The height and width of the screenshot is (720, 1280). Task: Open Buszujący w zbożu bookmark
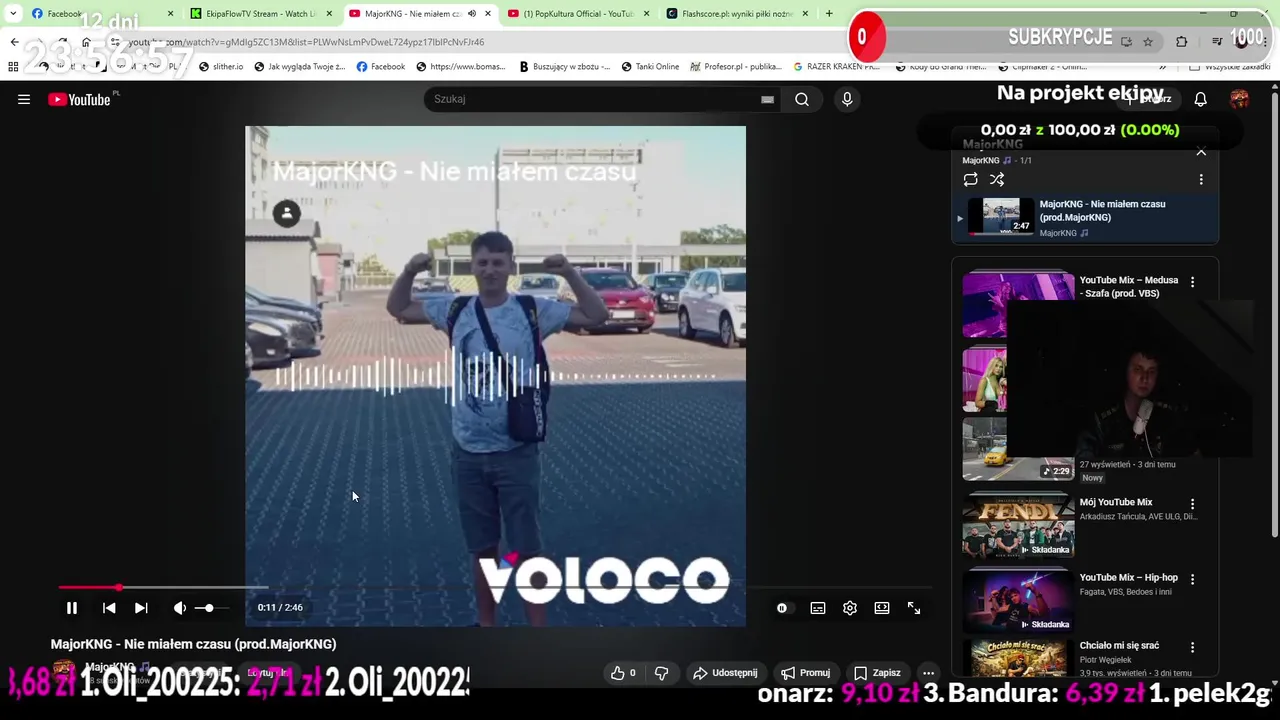pos(565,67)
